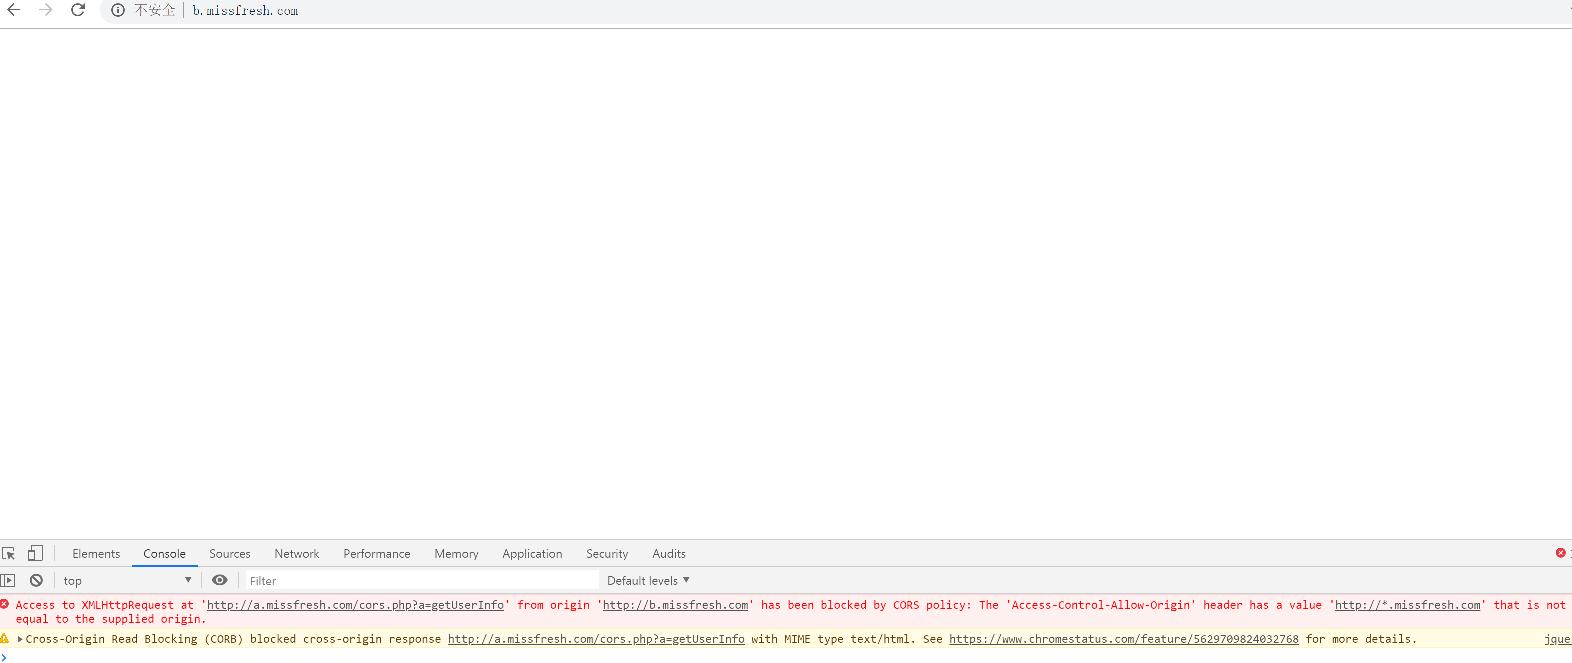This screenshot has width=1572, height=663.
Task: Toggle the device toolbar
Action: point(35,553)
